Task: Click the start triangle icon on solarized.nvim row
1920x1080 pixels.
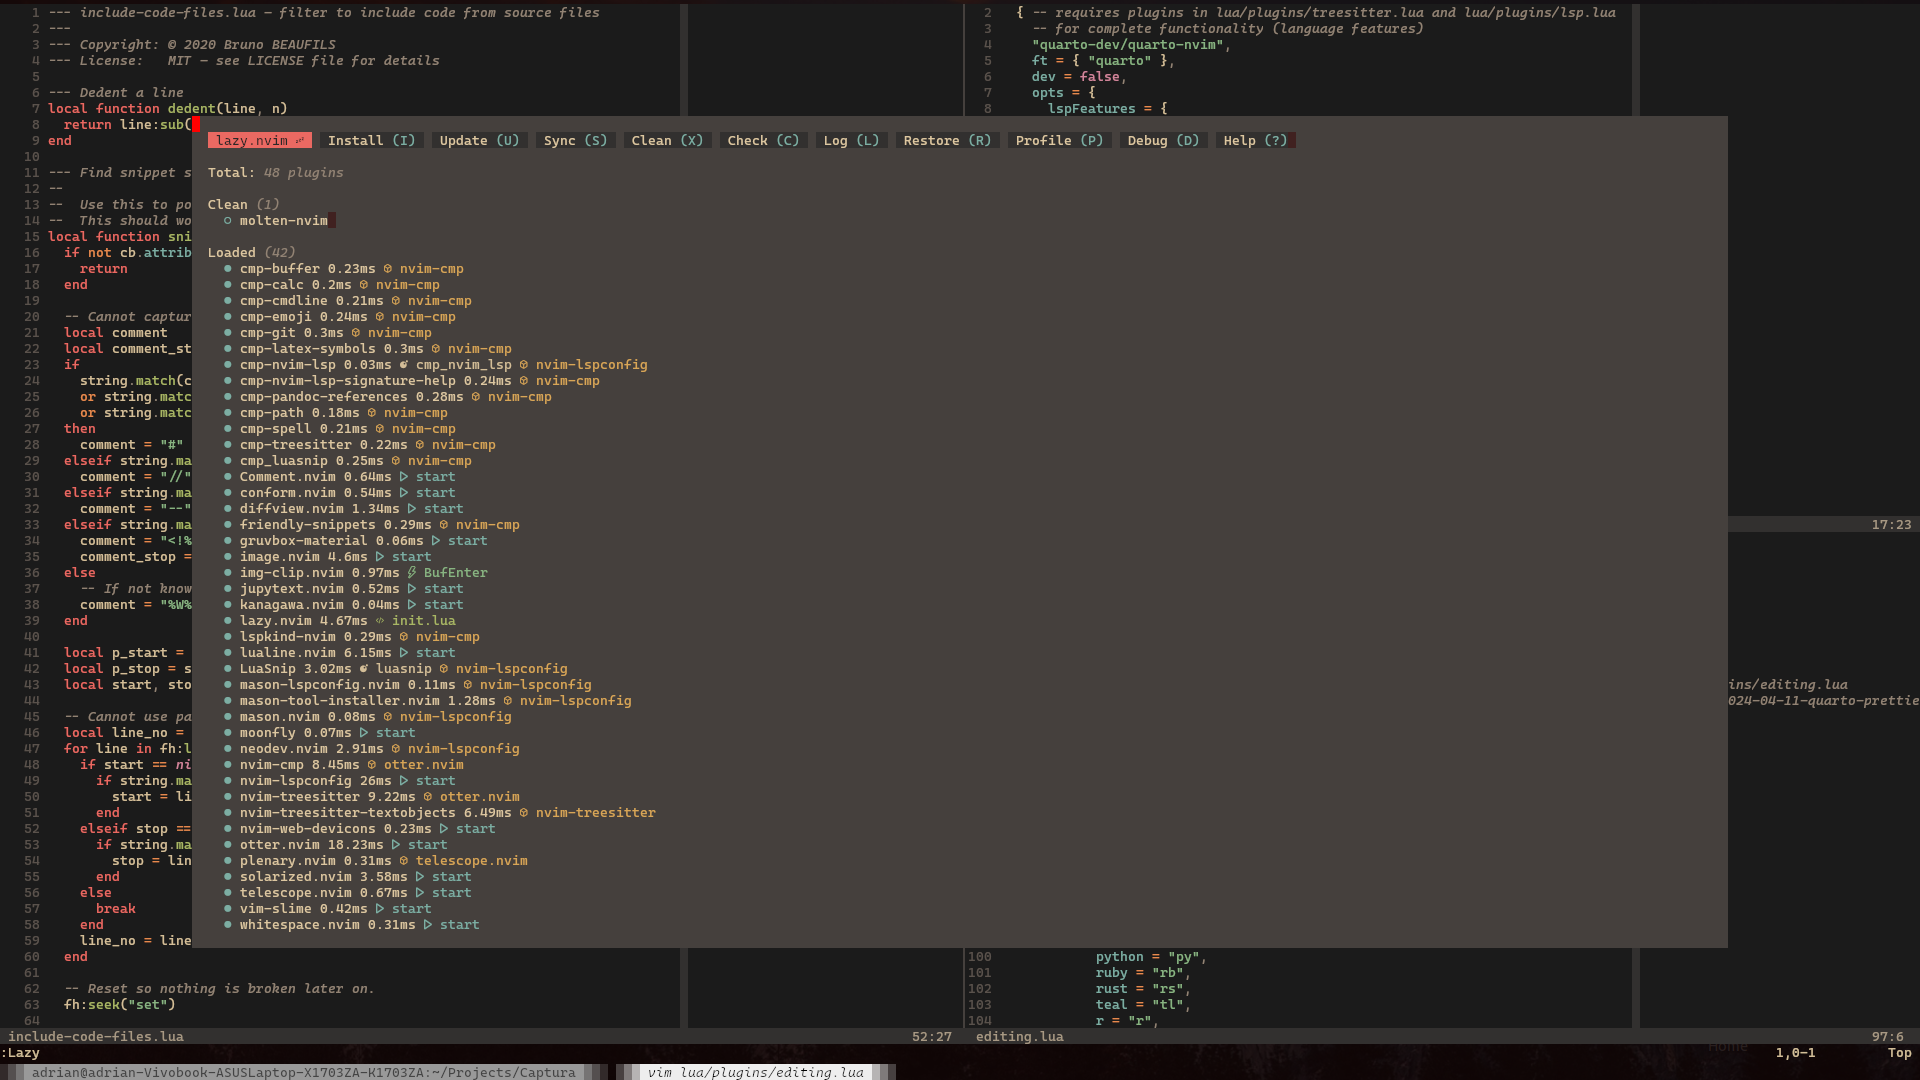Action: point(420,877)
